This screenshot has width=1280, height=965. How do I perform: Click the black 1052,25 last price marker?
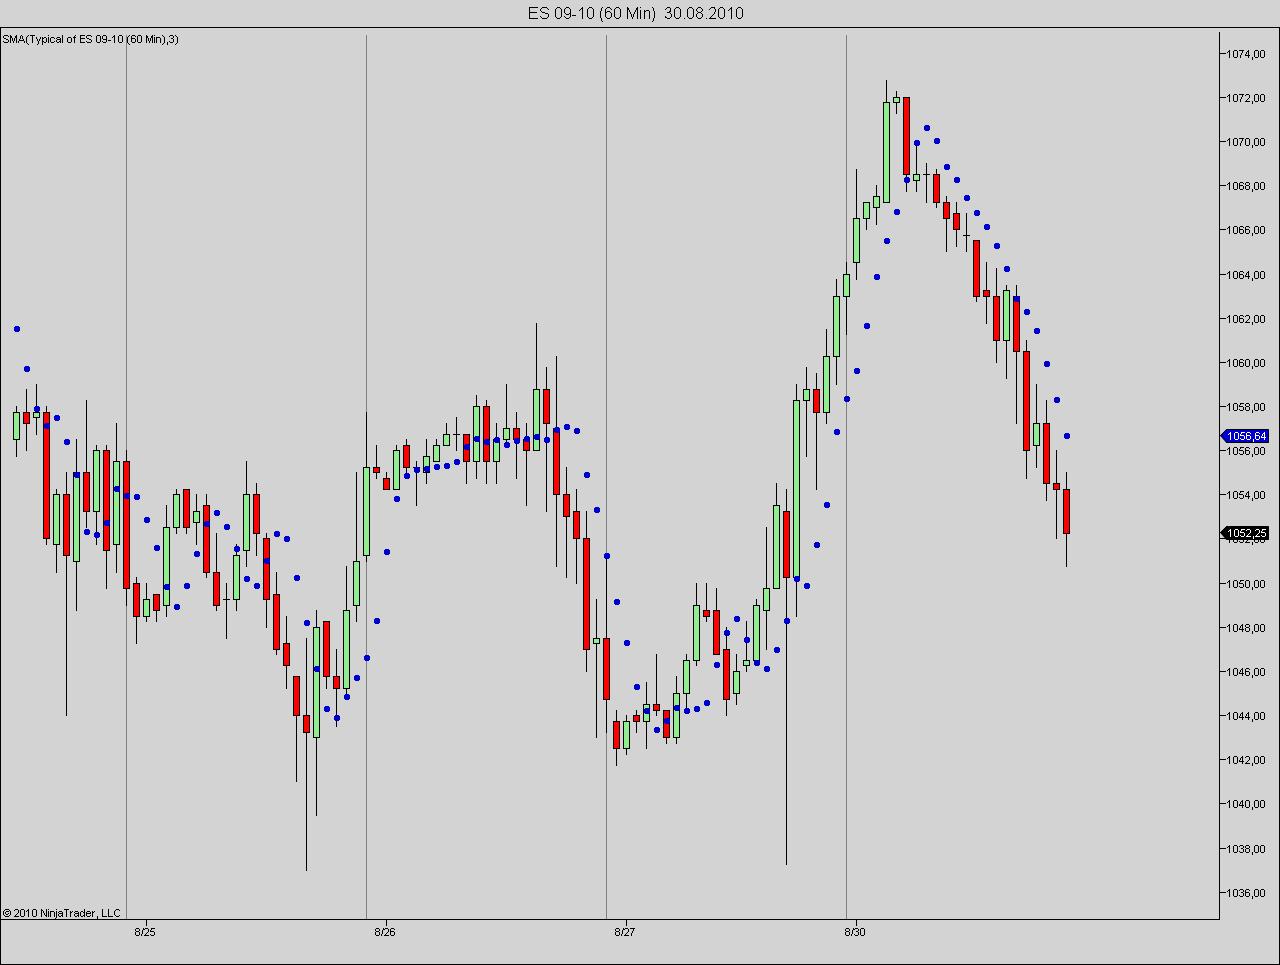click(1246, 533)
